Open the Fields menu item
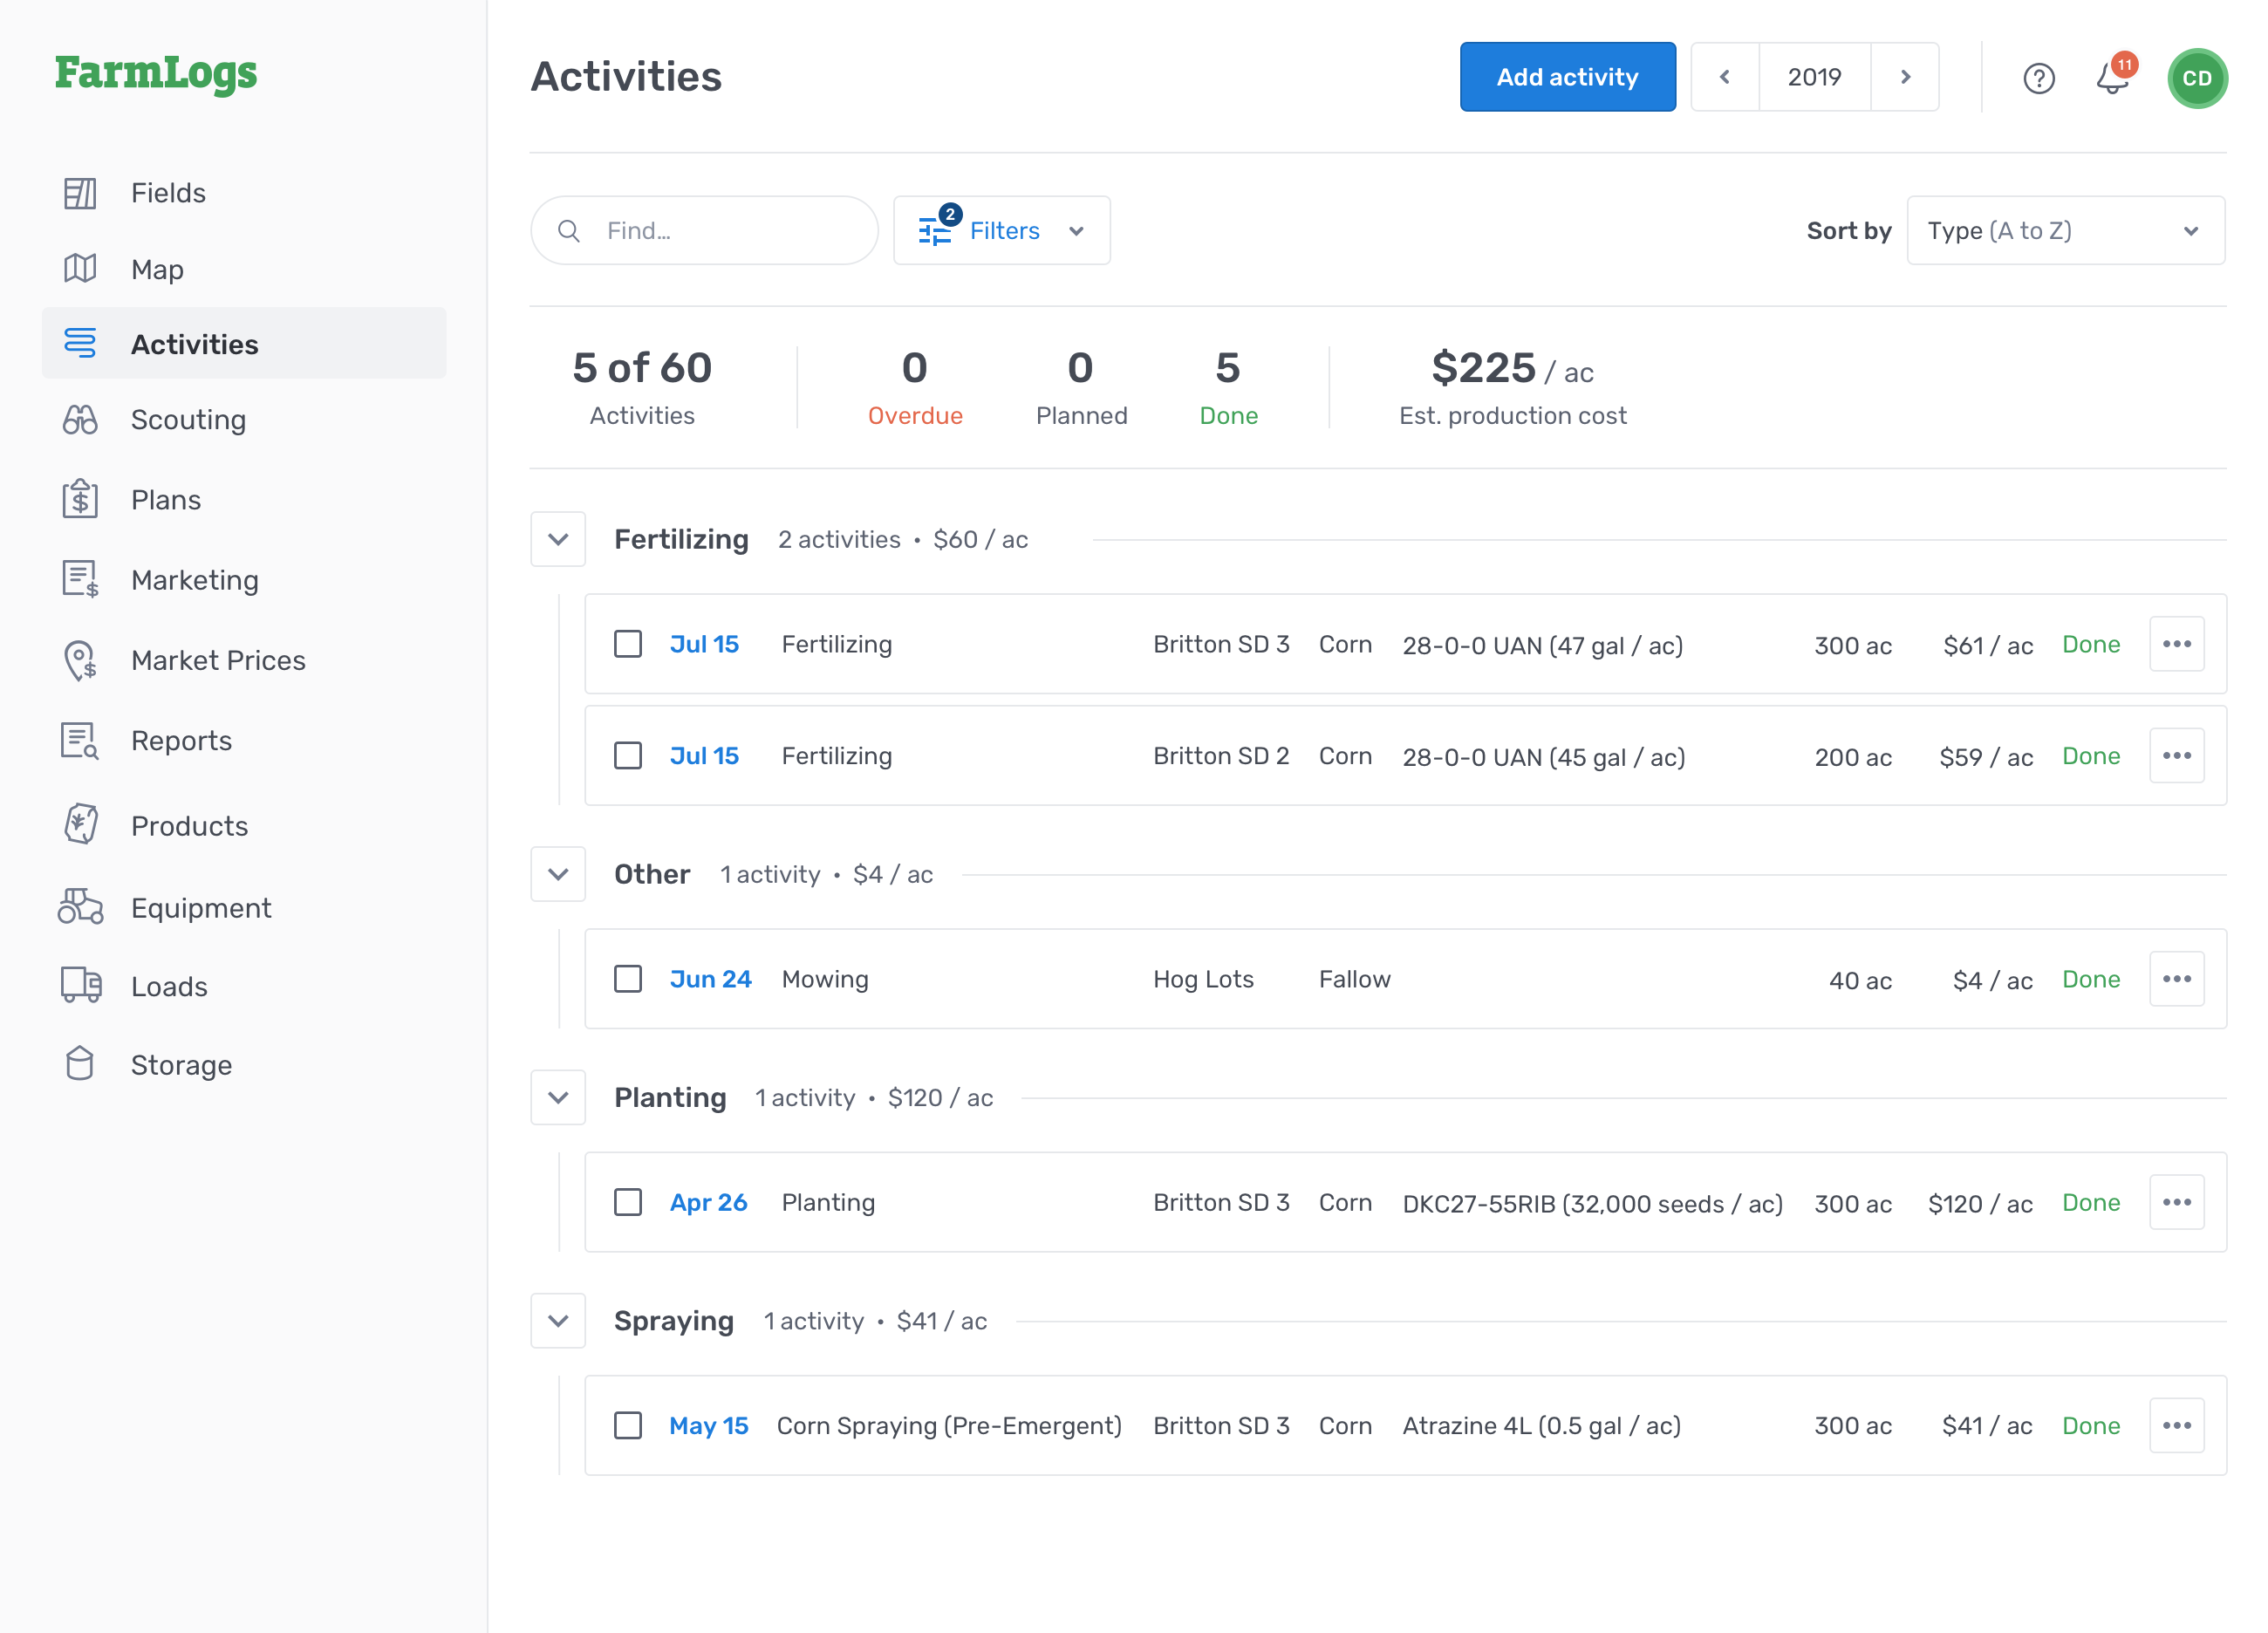The image size is (2268, 1633). pyautogui.click(x=244, y=193)
